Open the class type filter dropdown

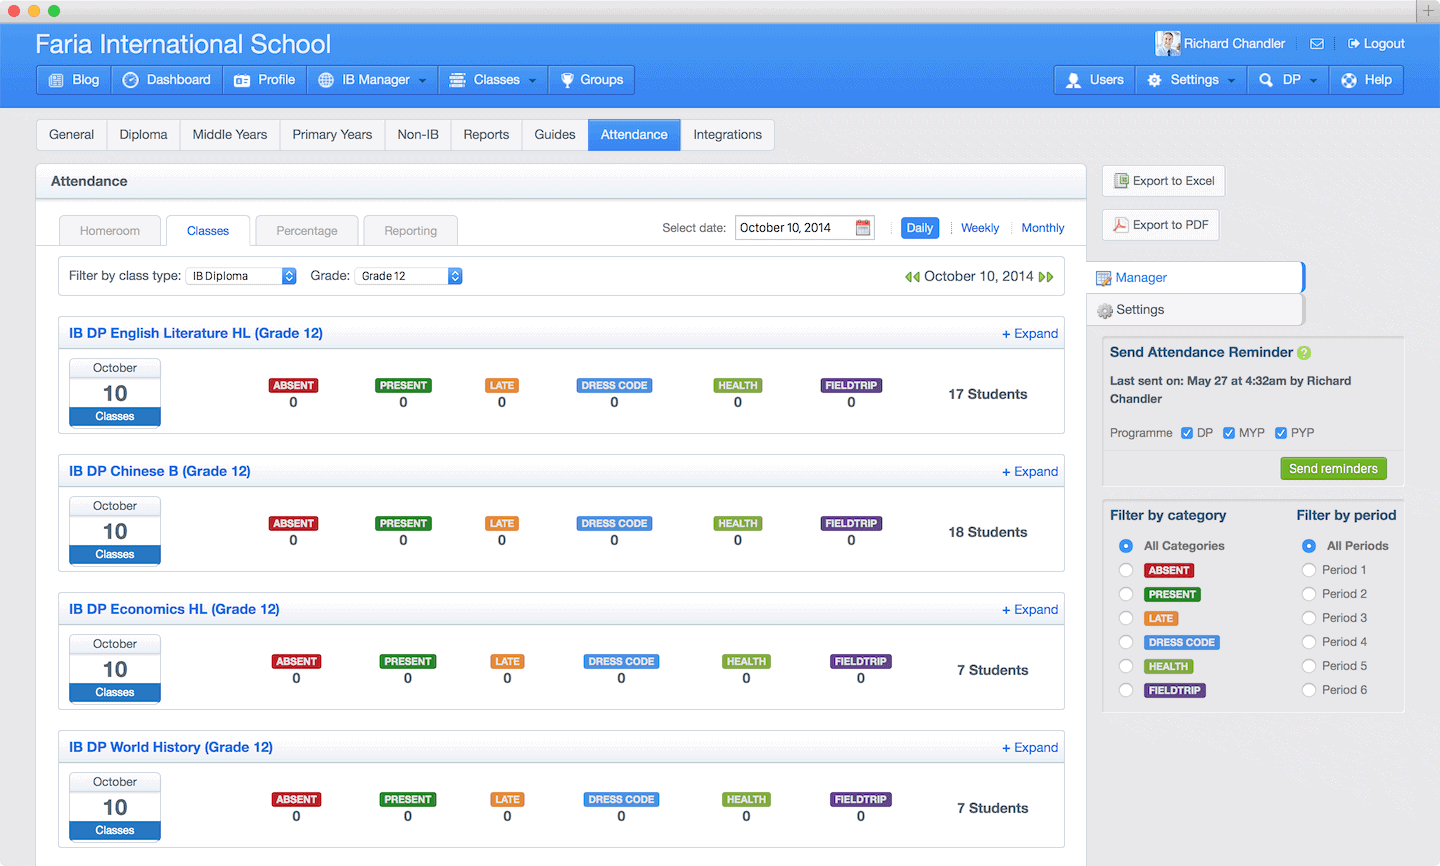[241, 276]
